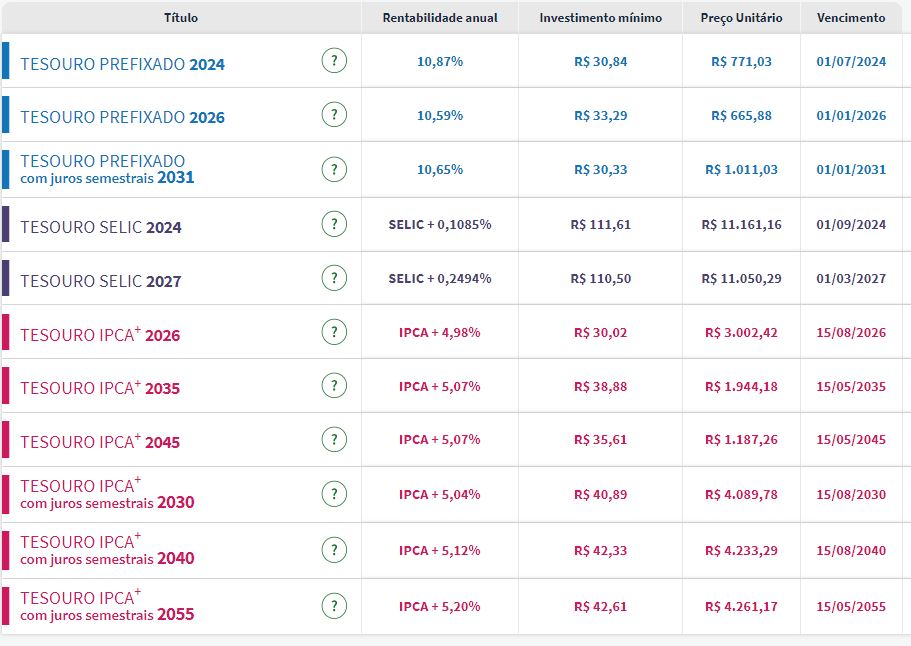Viewport: 911px width, 646px height.
Task: Open help for IPCA+ juros semestrais 2040
Action: click(334, 550)
